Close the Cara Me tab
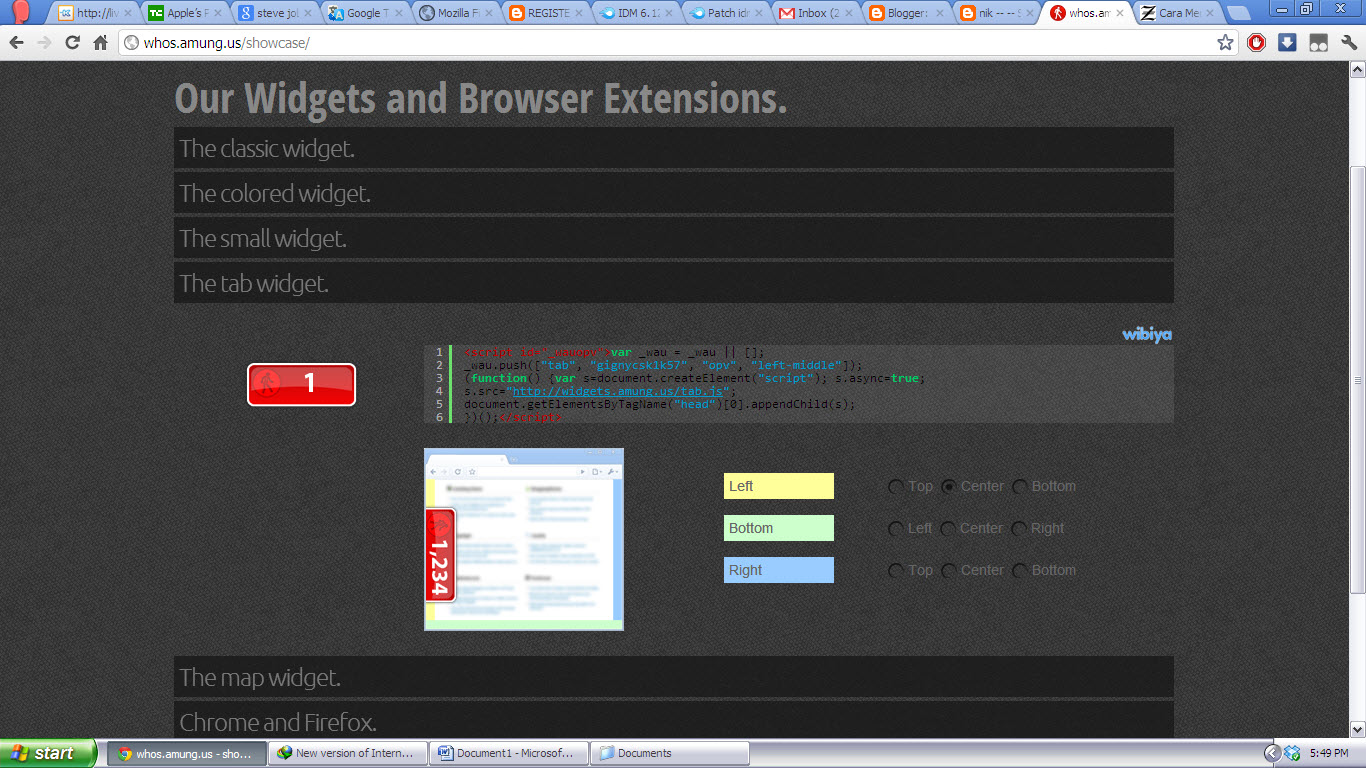The height and width of the screenshot is (768, 1366). (x=1210, y=13)
